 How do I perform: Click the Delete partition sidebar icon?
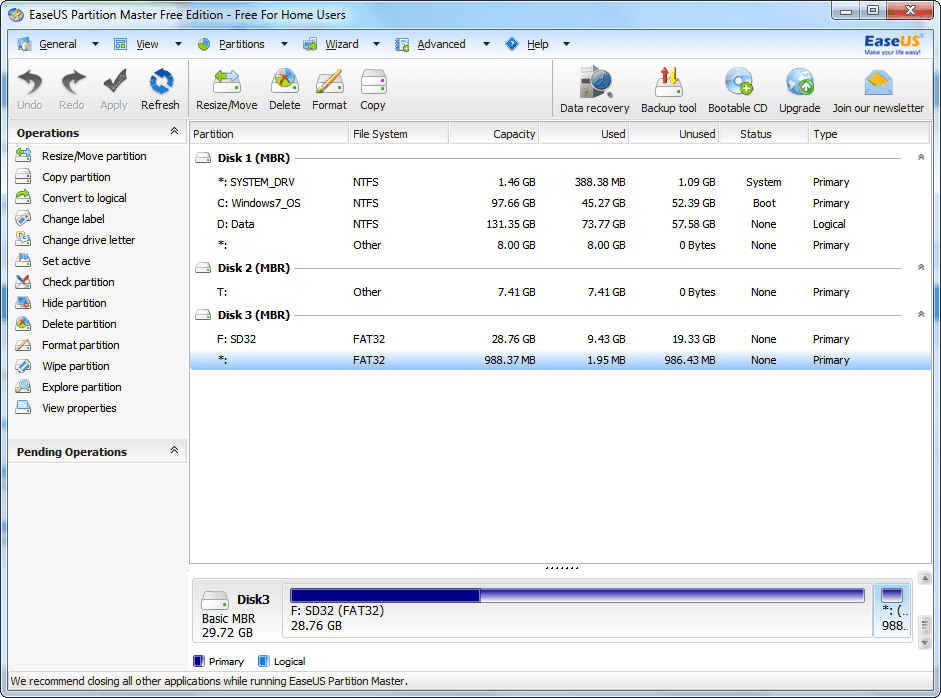click(23, 323)
